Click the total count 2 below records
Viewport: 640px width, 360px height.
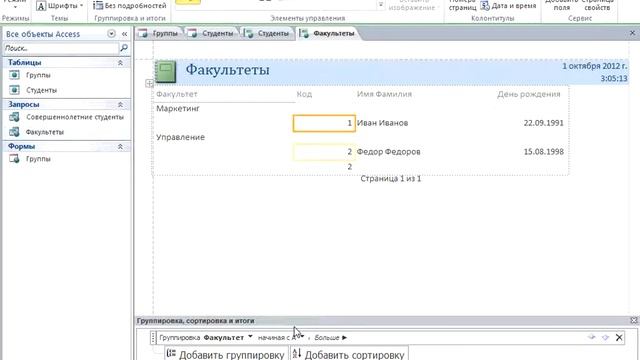pyautogui.click(x=349, y=167)
